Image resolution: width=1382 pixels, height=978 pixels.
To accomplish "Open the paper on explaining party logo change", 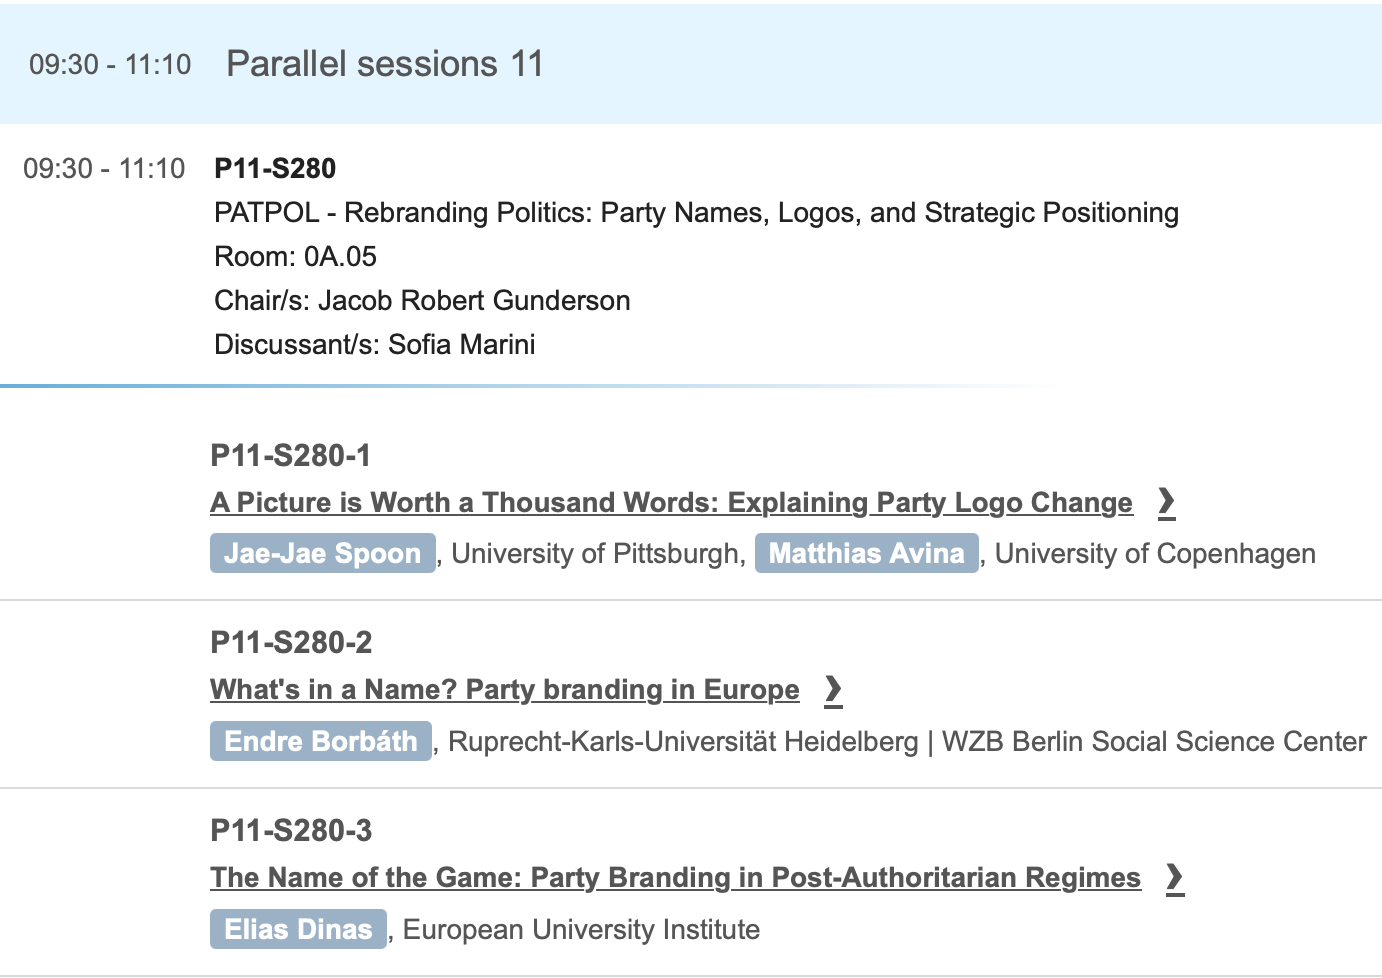I will coord(671,502).
